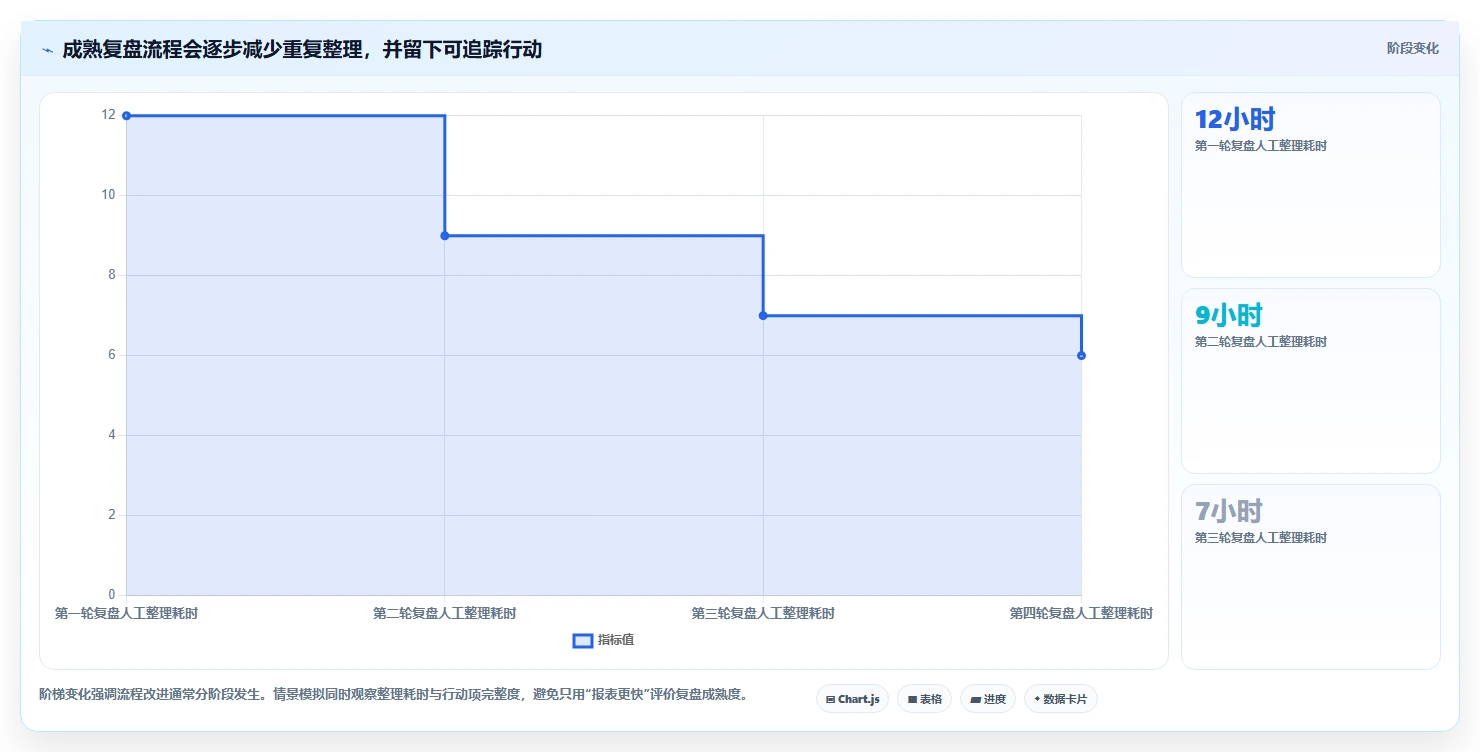
Task: Open the 9小时 data card
Action: pyautogui.click(x=1311, y=381)
